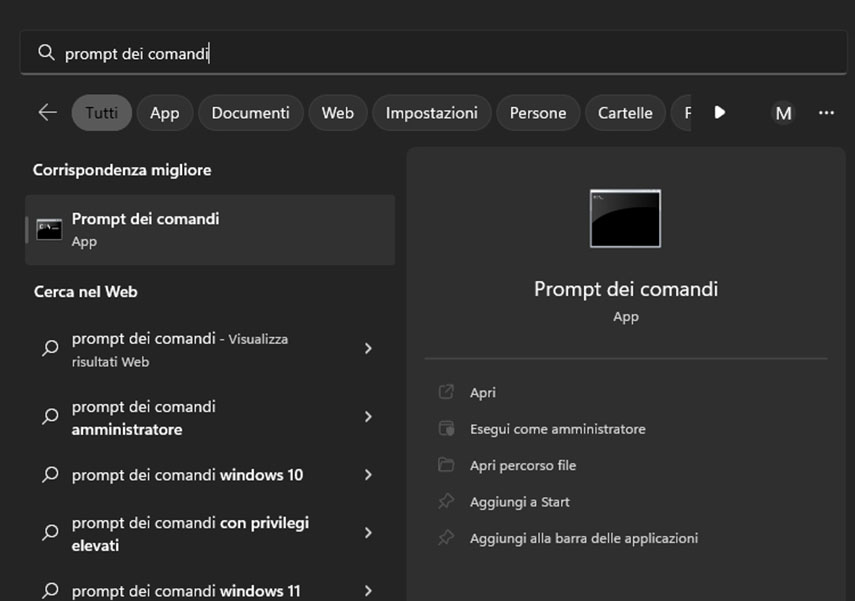Expand chevron for 'prompt dei comandi amministratore'
Viewport: 855px width, 601px height.
pyautogui.click(x=369, y=417)
